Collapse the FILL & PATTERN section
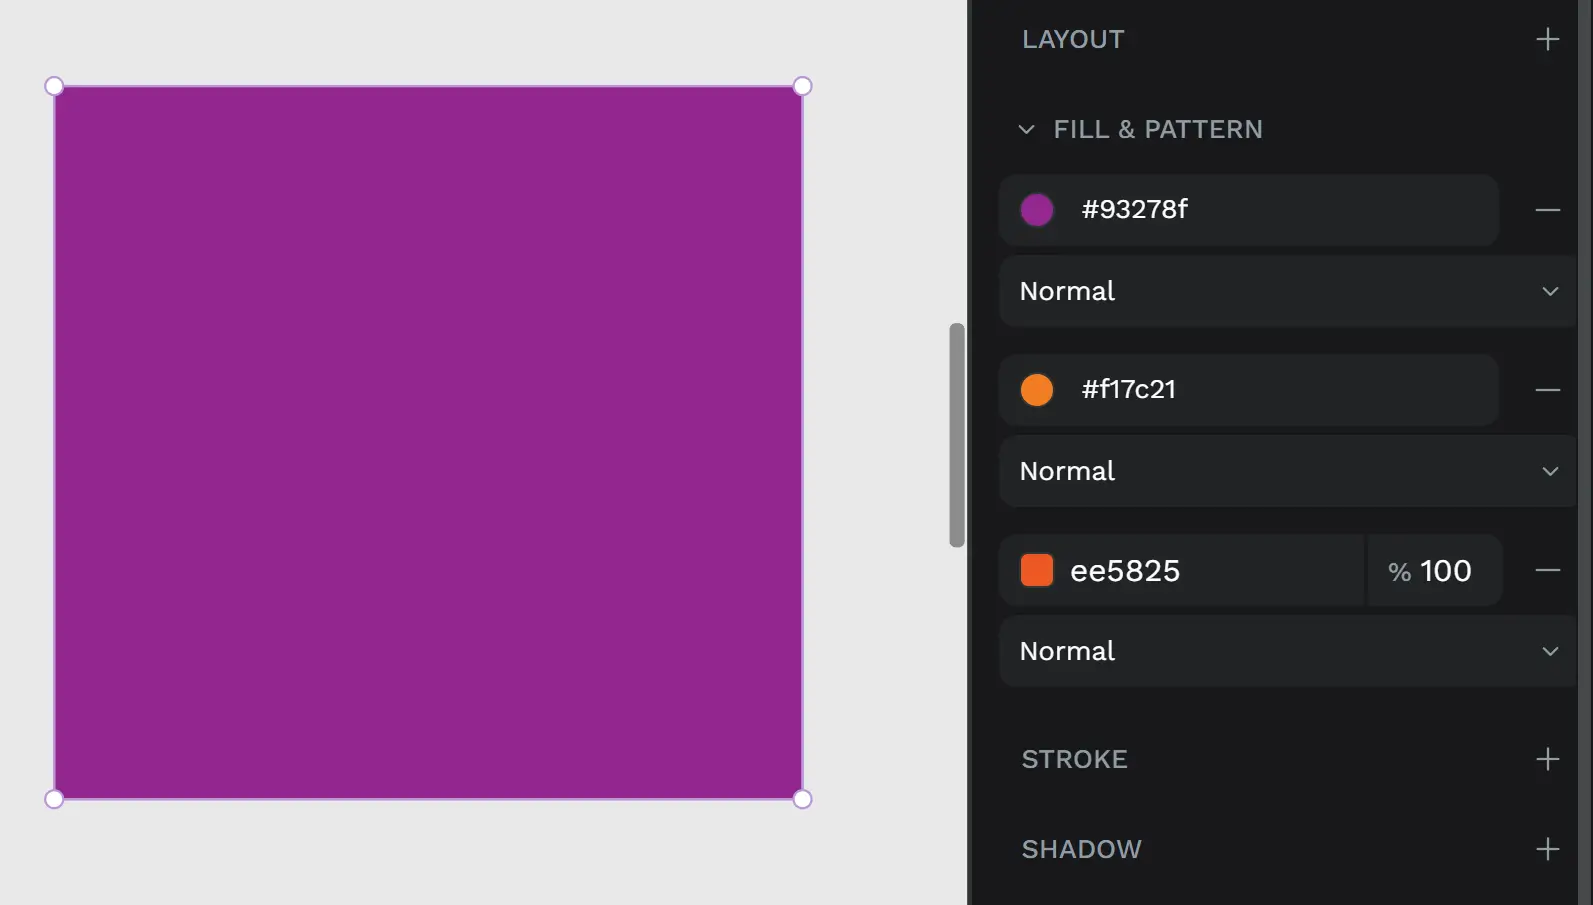This screenshot has width=1593, height=905. 1025,129
